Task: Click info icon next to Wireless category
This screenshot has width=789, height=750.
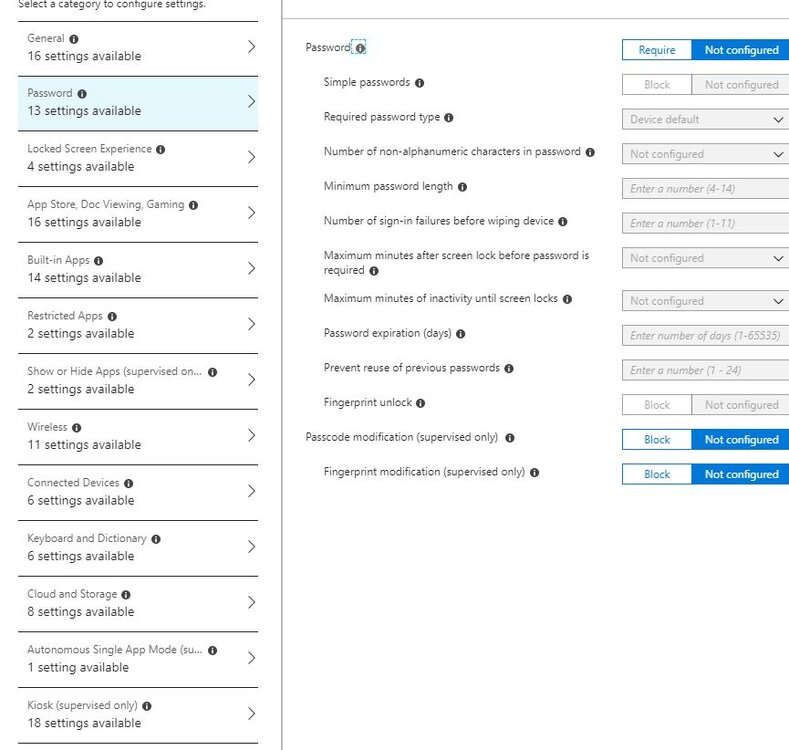Action: 76,428
